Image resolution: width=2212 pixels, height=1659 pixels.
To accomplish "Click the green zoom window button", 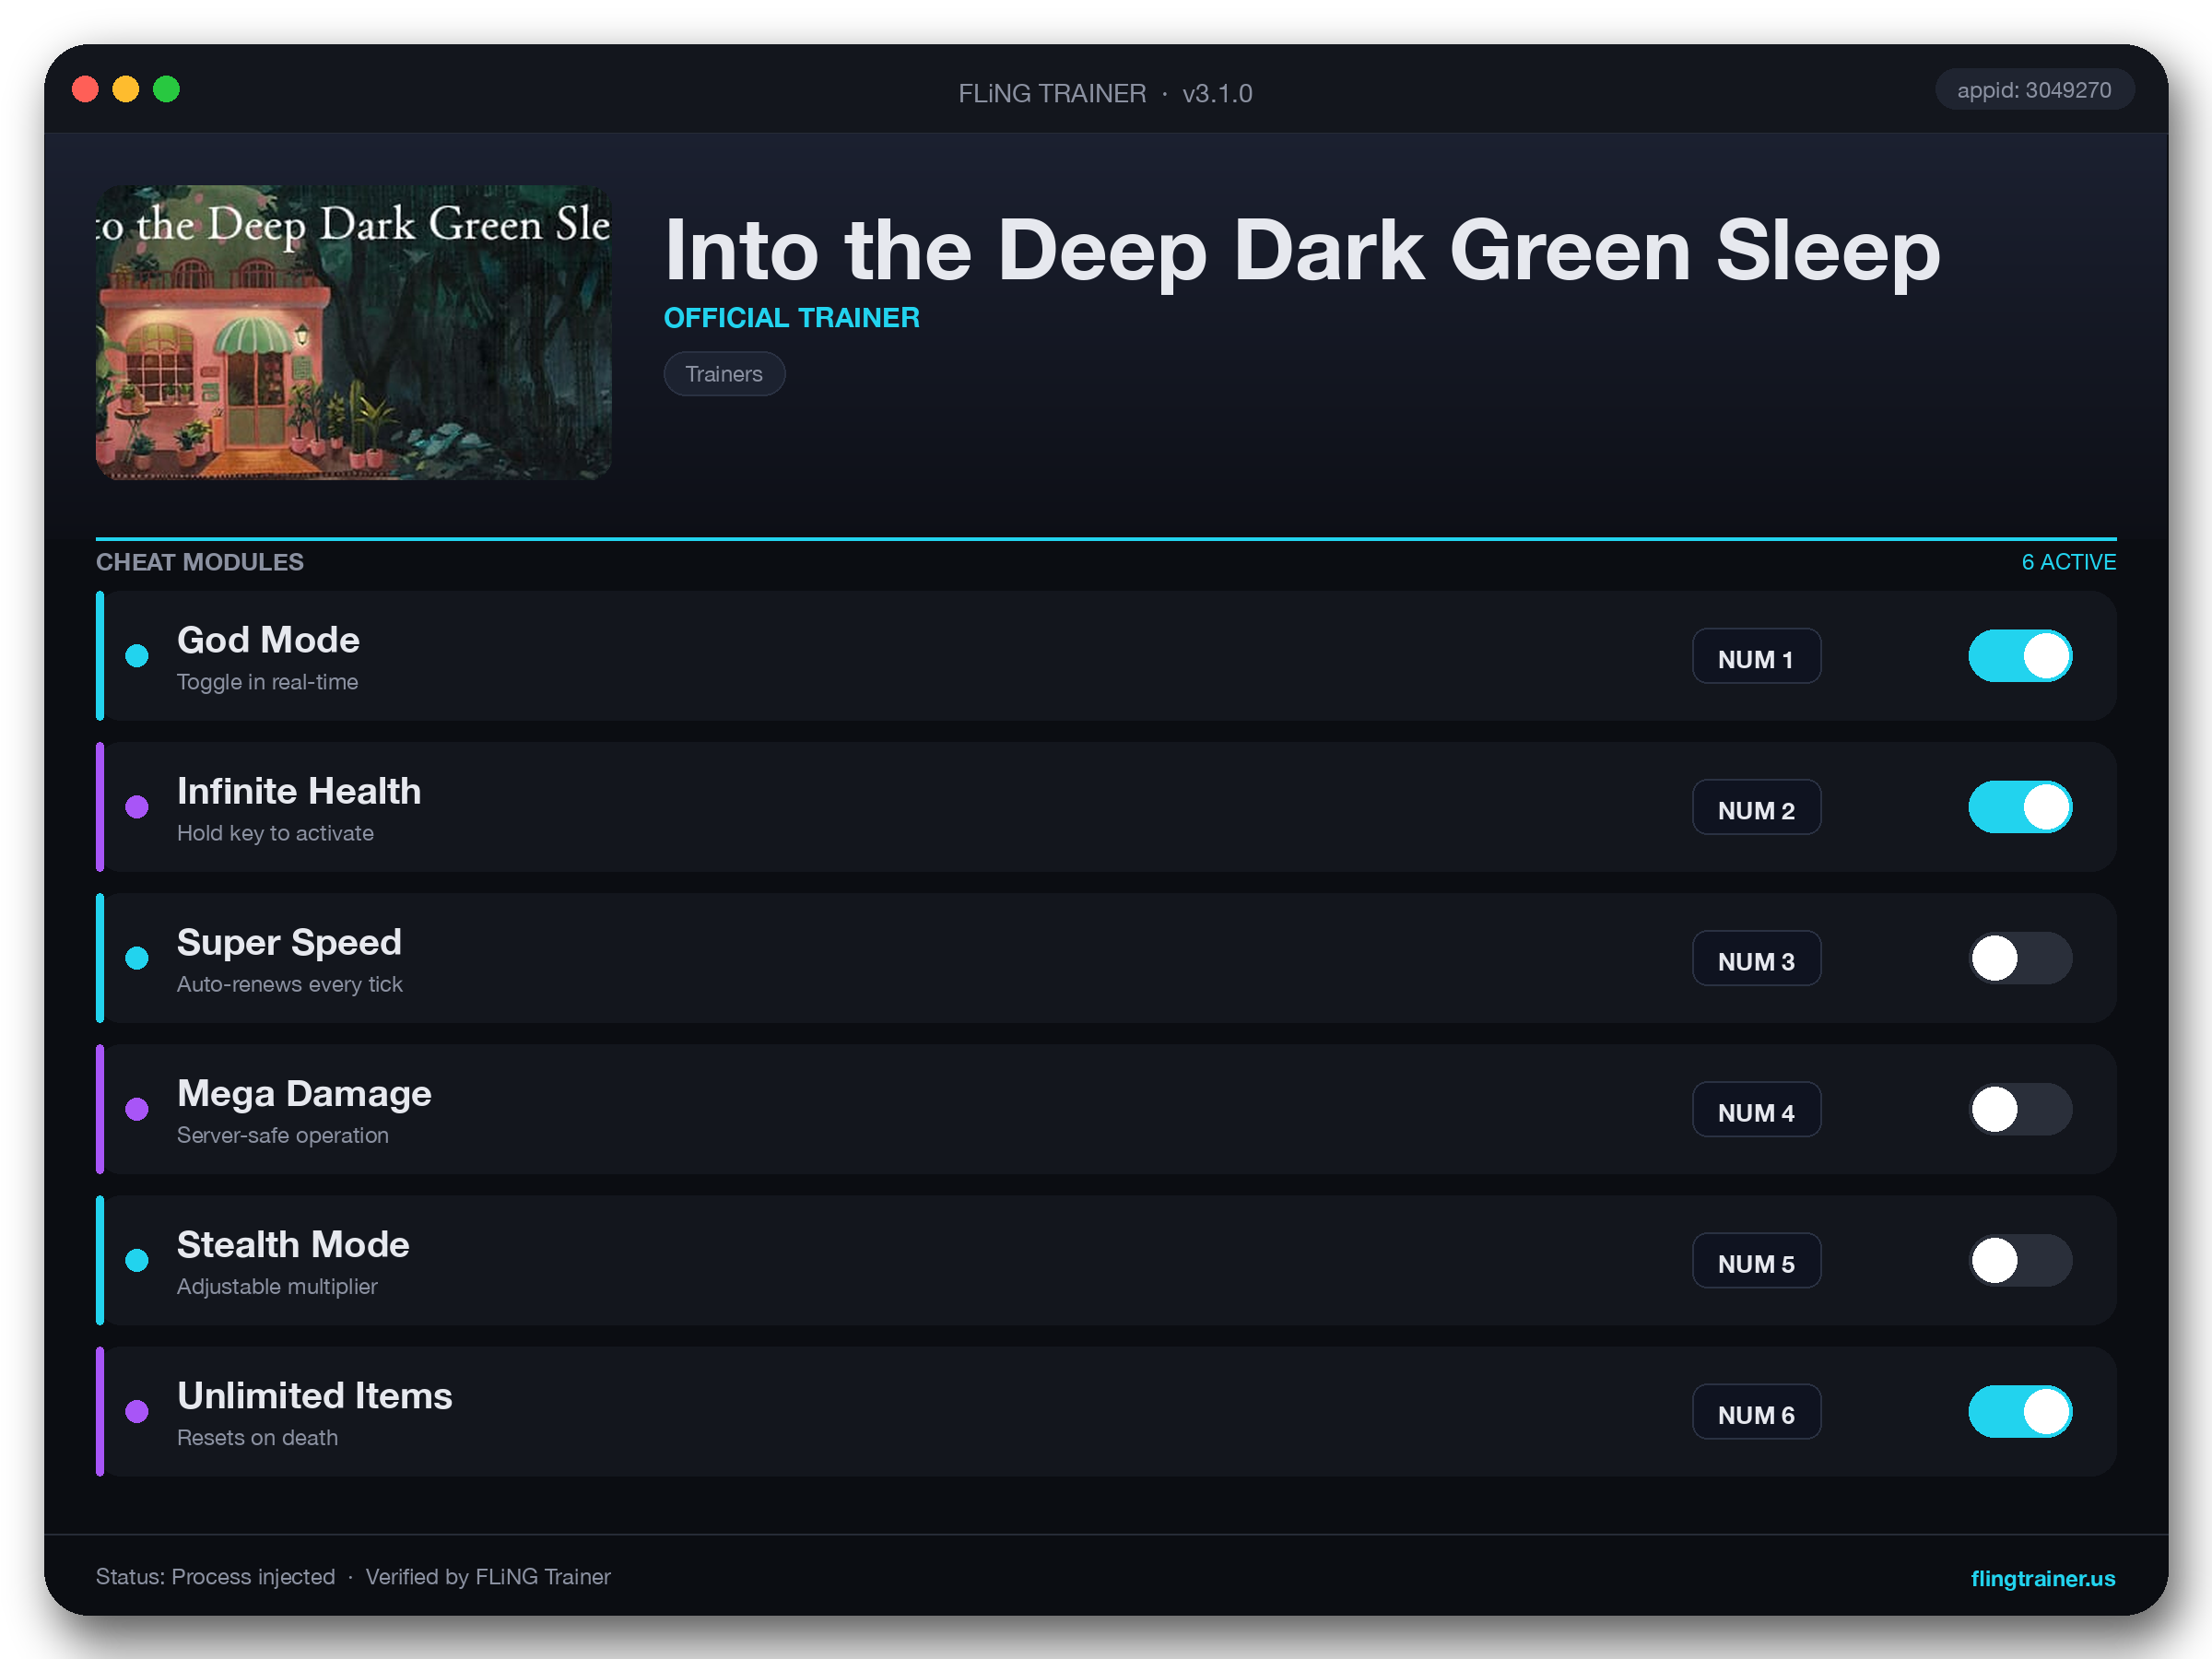I will coord(167,90).
